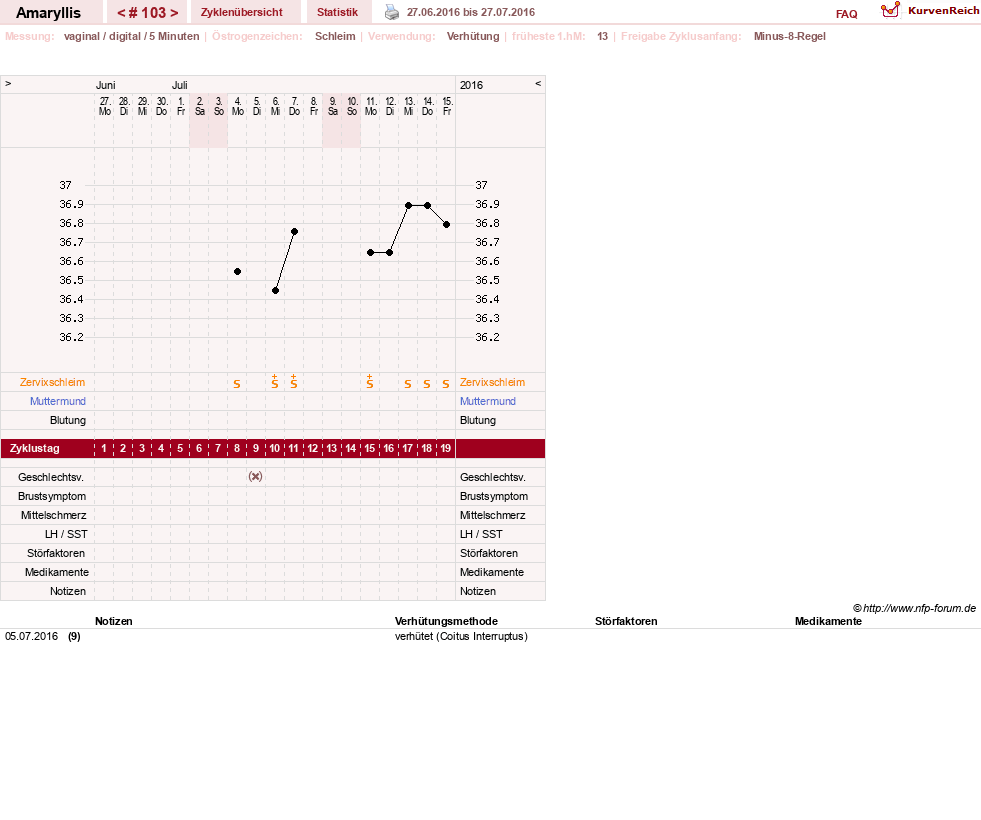
Task: Click the left Mittelschmerz row label
Action: pos(54,515)
